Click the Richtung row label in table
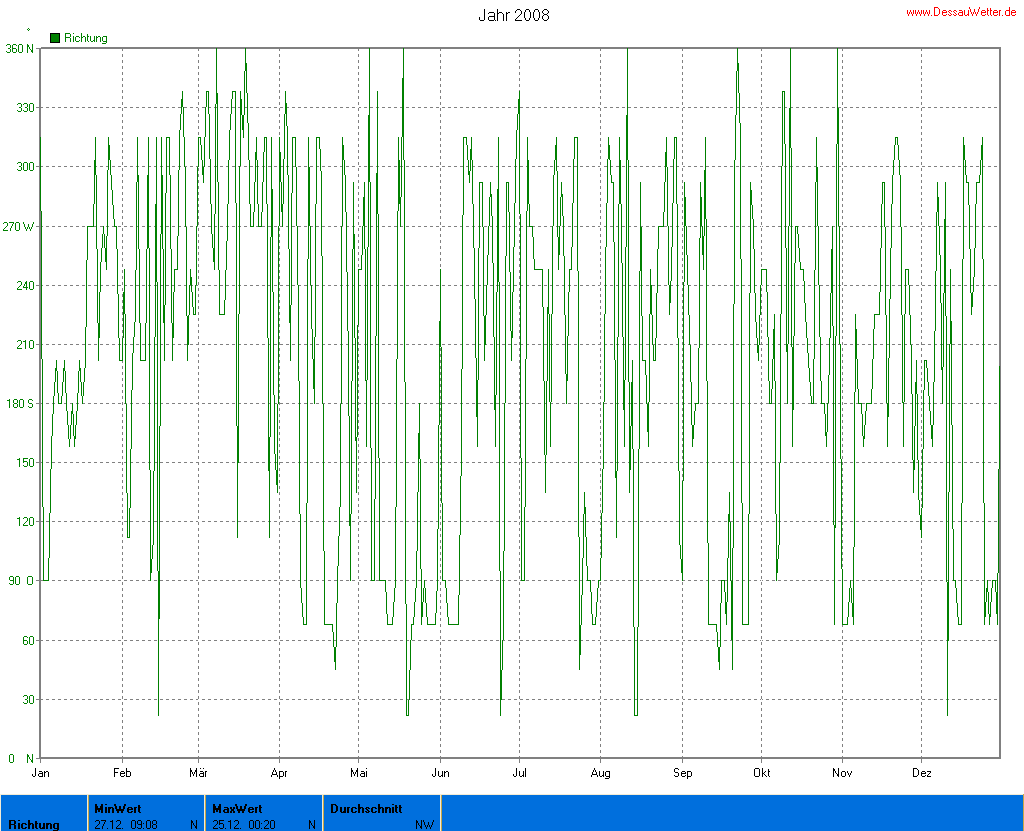The width and height of the screenshot is (1024, 831). [x=34, y=825]
